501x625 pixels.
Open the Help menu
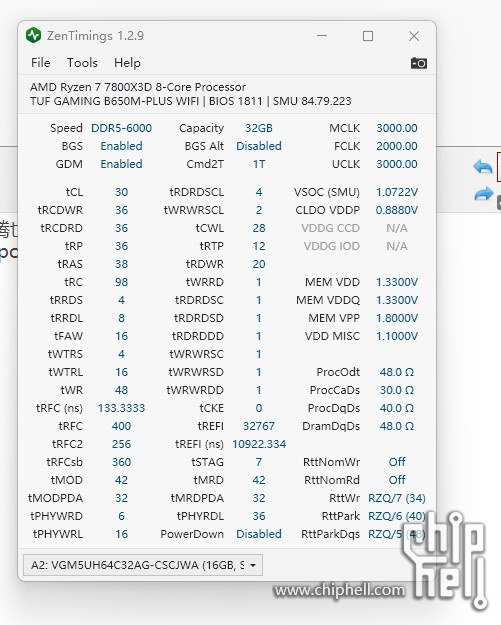(x=127, y=63)
